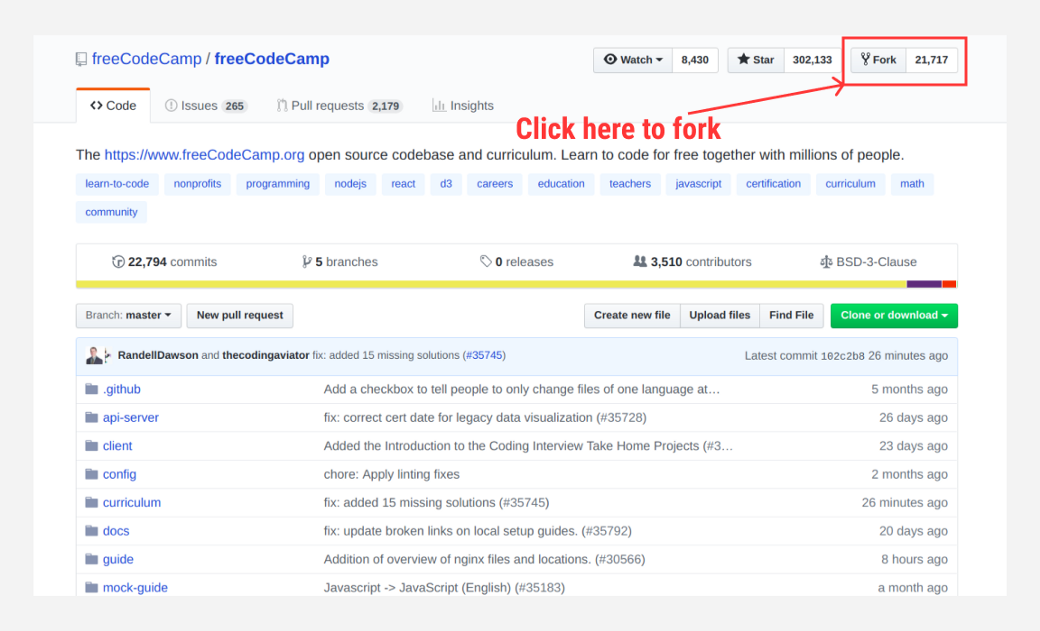This screenshot has height=631, width=1040.
Task: Click the New pull request button
Action: [240, 315]
